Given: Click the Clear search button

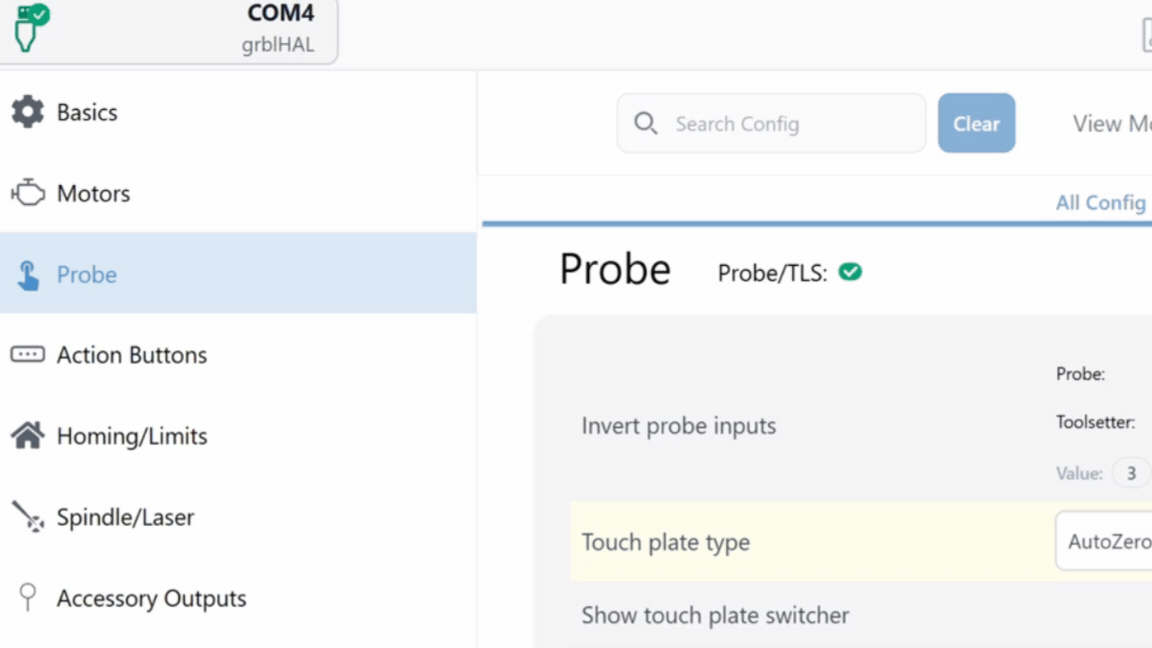Looking at the screenshot, I should 976,123.
